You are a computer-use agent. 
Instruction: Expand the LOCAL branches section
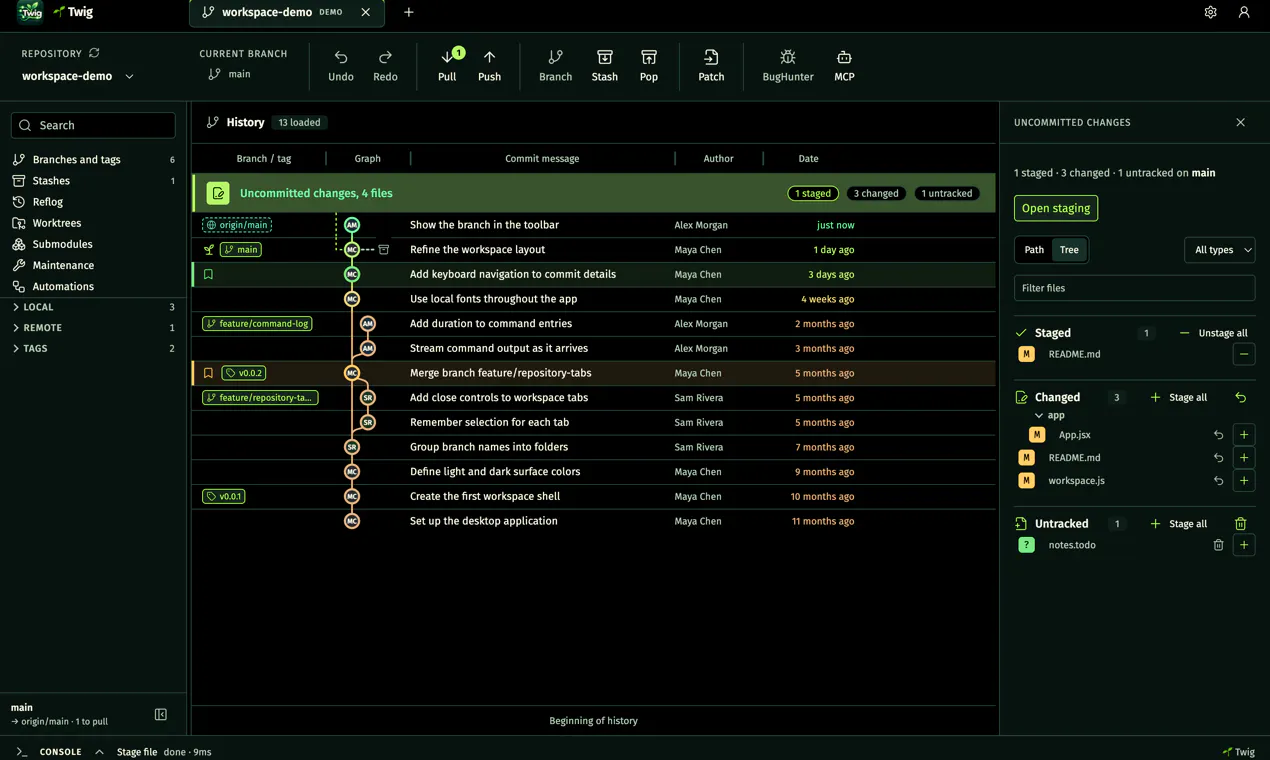pyautogui.click(x=93, y=307)
